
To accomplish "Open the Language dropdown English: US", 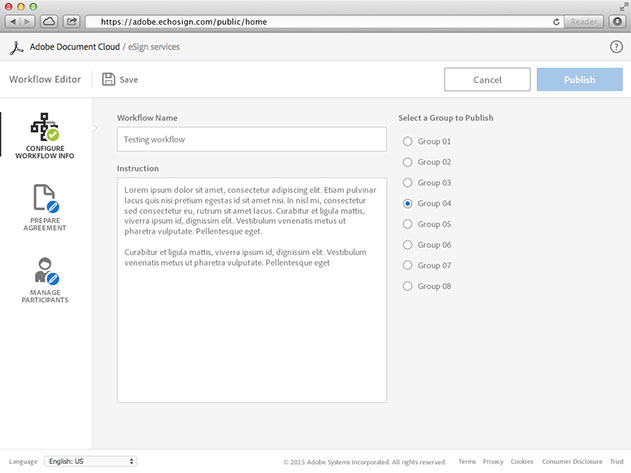I will (90, 461).
